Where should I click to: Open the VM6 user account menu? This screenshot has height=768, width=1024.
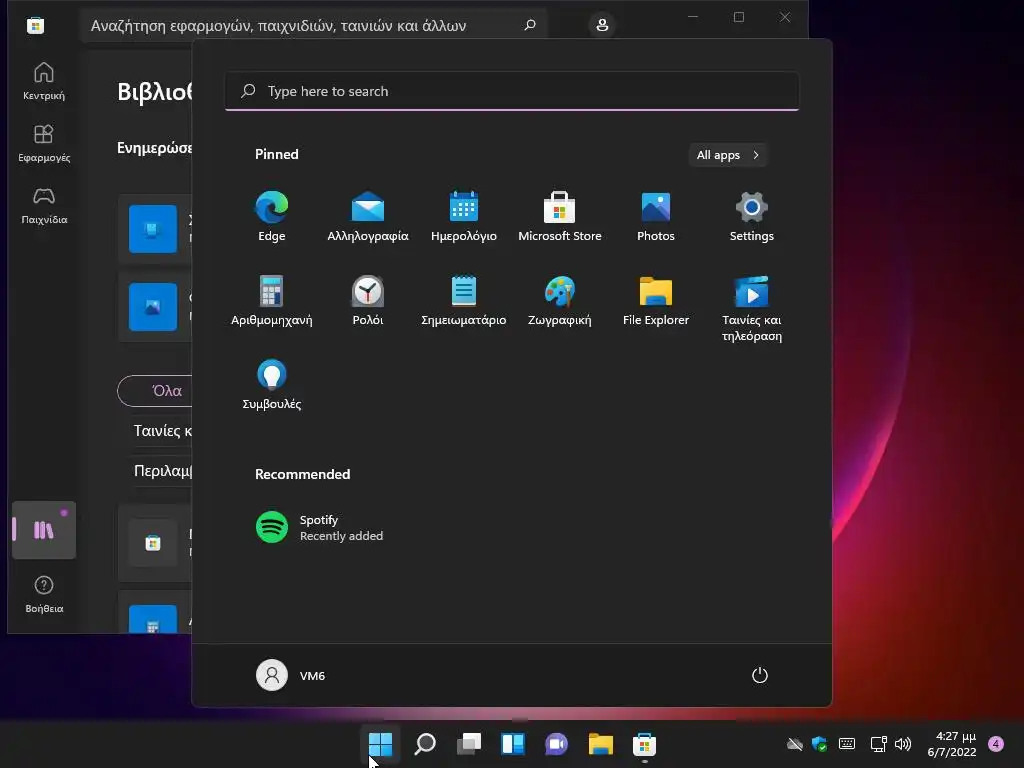click(291, 675)
